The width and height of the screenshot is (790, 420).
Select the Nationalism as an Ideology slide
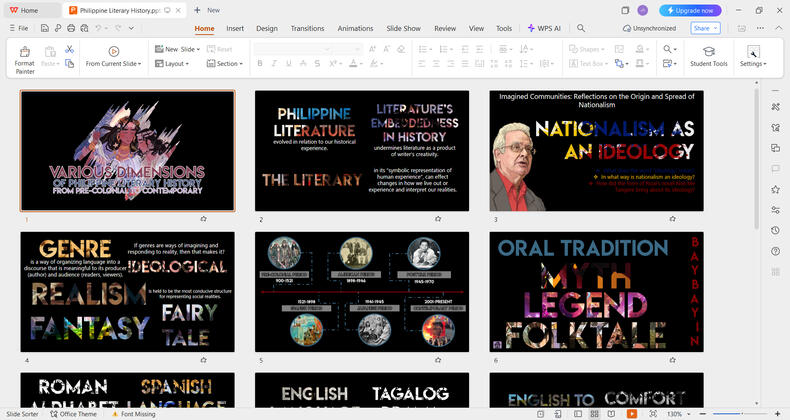597,151
